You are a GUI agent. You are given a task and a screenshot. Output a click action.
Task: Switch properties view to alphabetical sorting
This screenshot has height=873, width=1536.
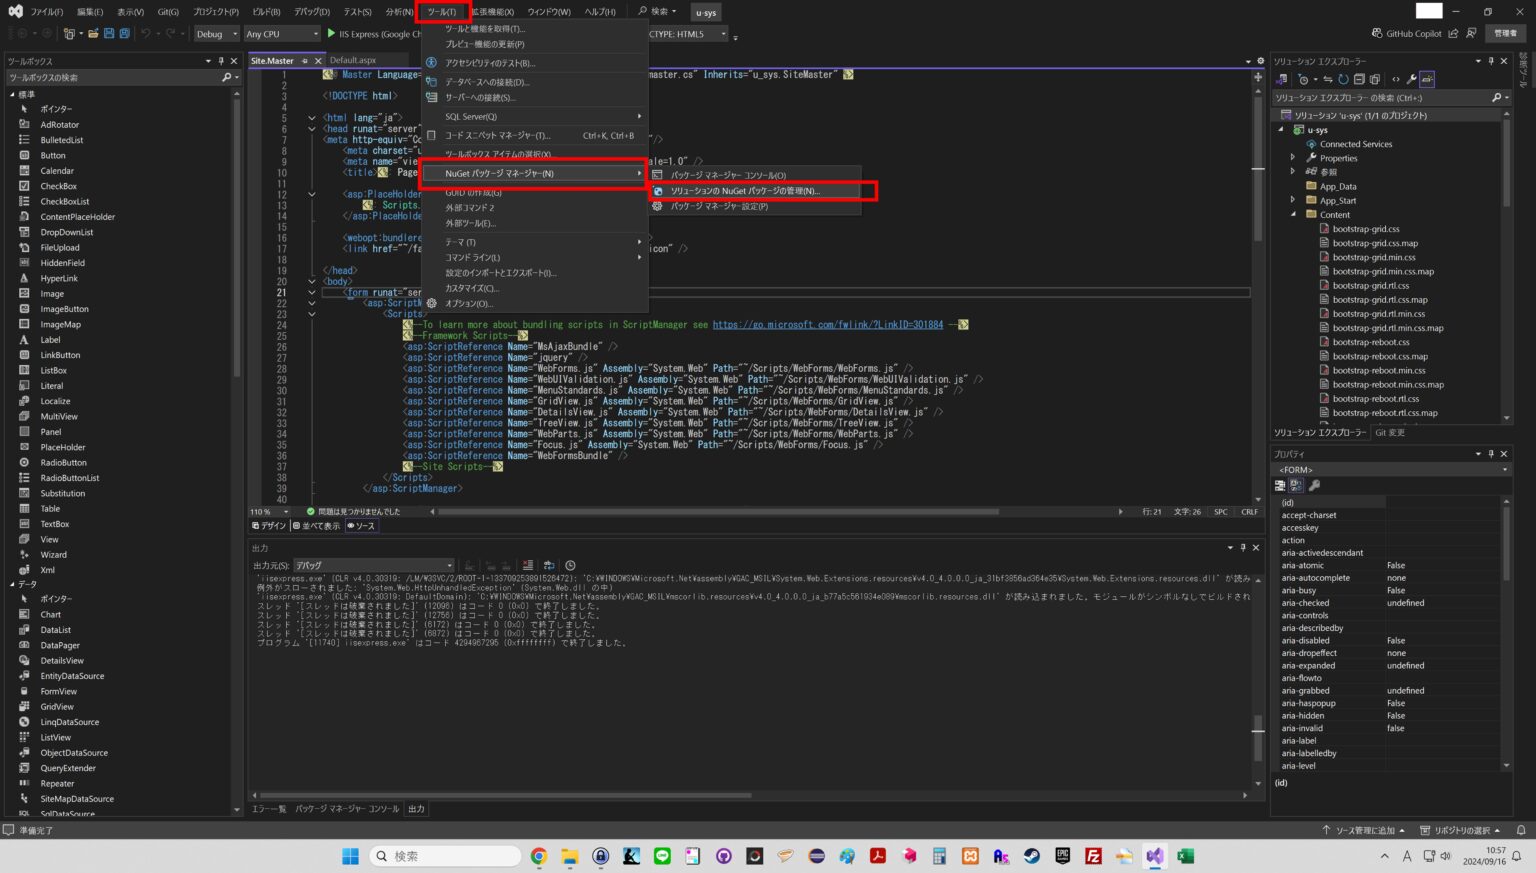[x=1296, y=485]
